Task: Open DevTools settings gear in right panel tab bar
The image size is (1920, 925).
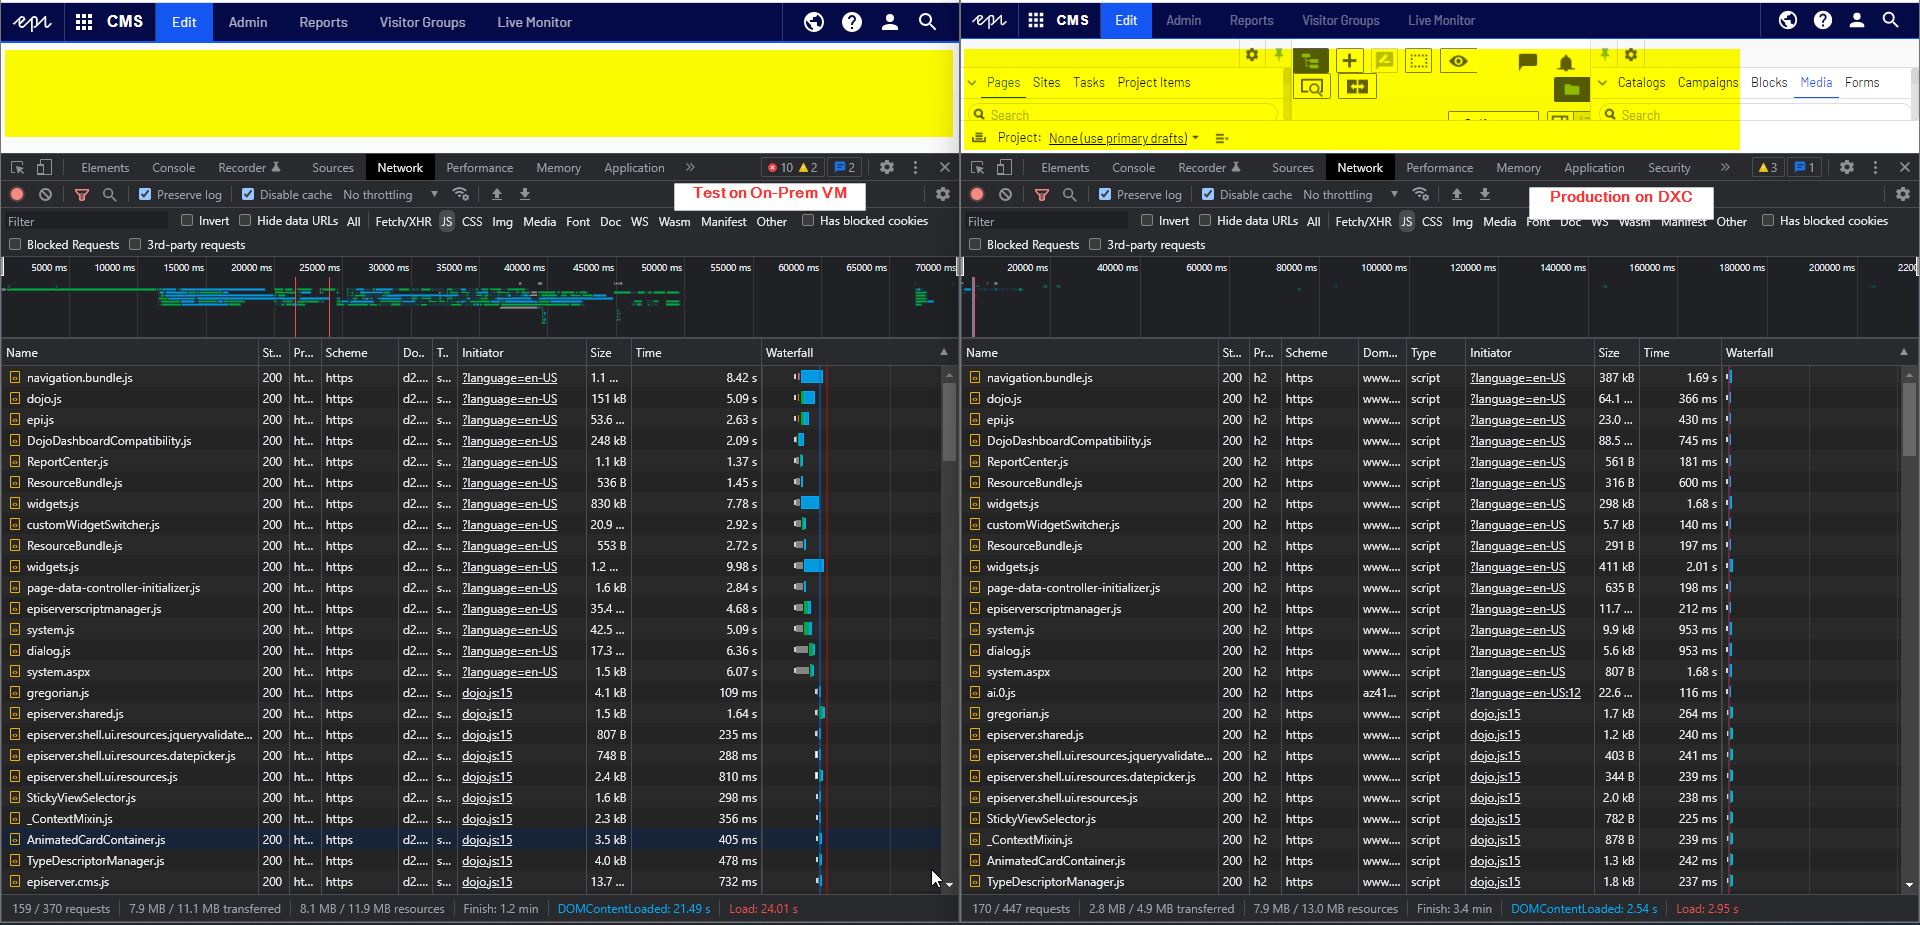Action: pos(1846,168)
